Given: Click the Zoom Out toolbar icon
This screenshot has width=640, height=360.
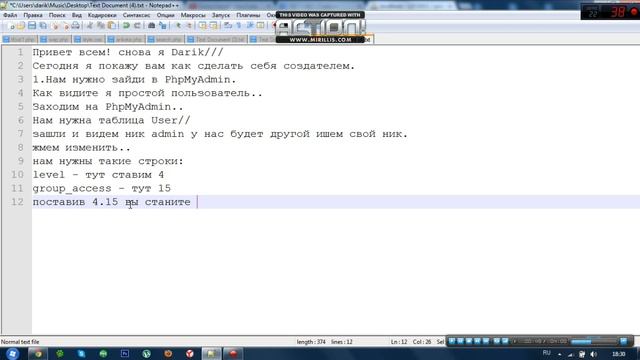Looking at the screenshot, I should (x=189, y=26).
